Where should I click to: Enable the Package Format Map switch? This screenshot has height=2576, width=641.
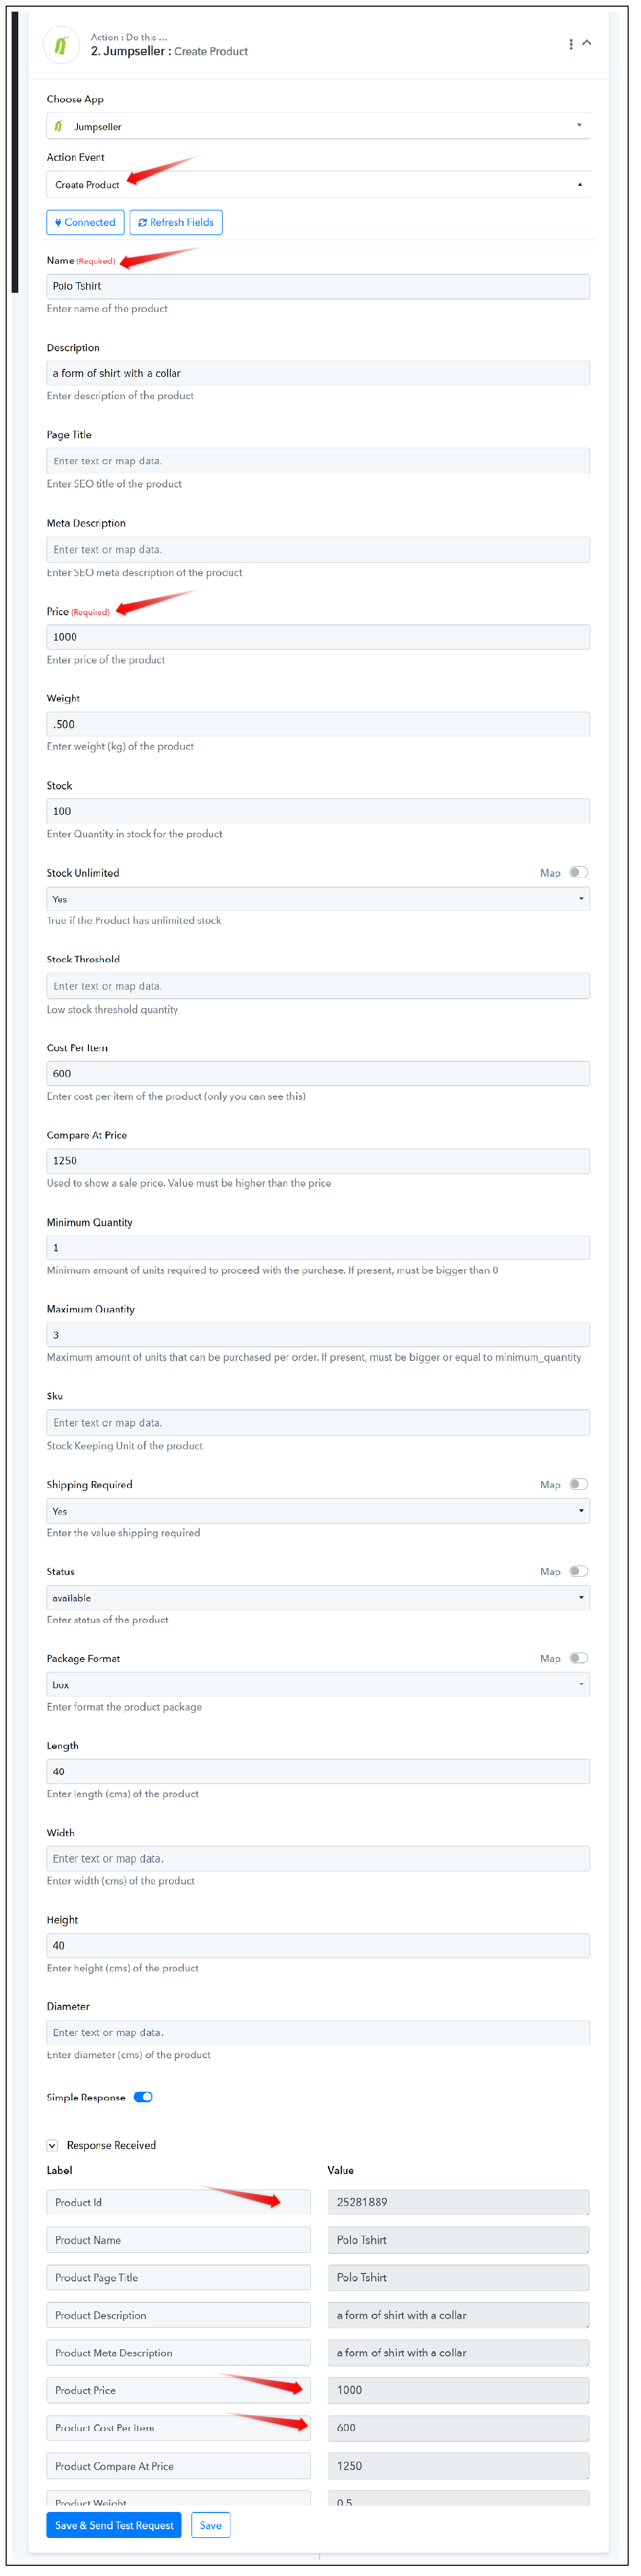click(578, 1658)
